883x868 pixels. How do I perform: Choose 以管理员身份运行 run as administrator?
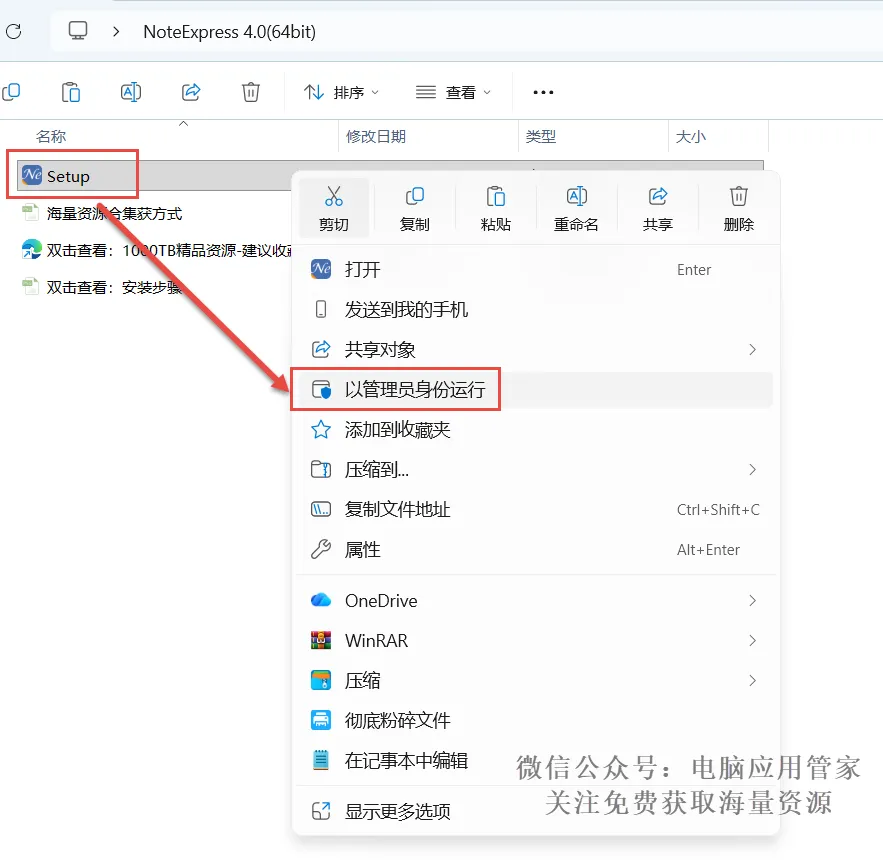pos(536,389)
